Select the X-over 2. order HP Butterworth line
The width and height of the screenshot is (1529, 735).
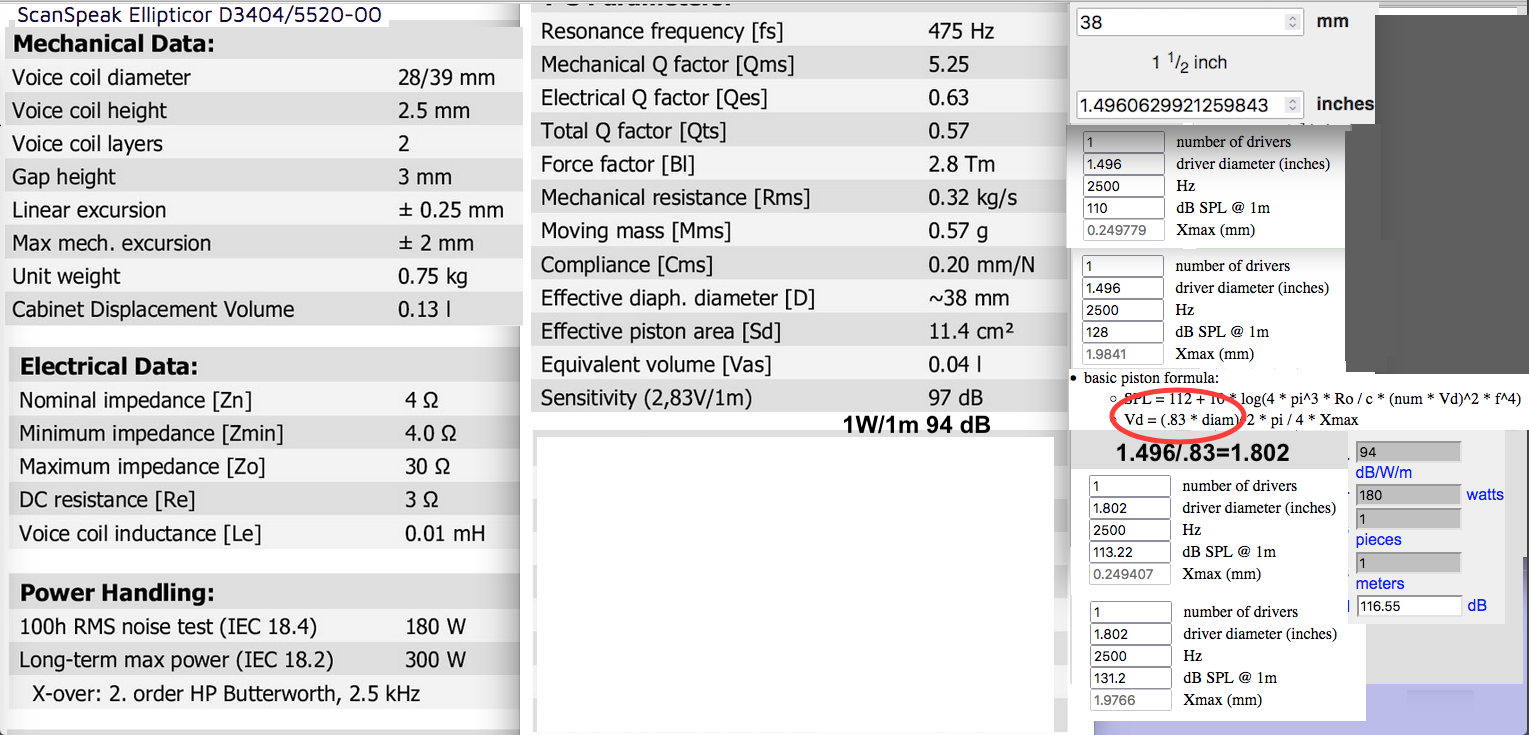coord(226,693)
